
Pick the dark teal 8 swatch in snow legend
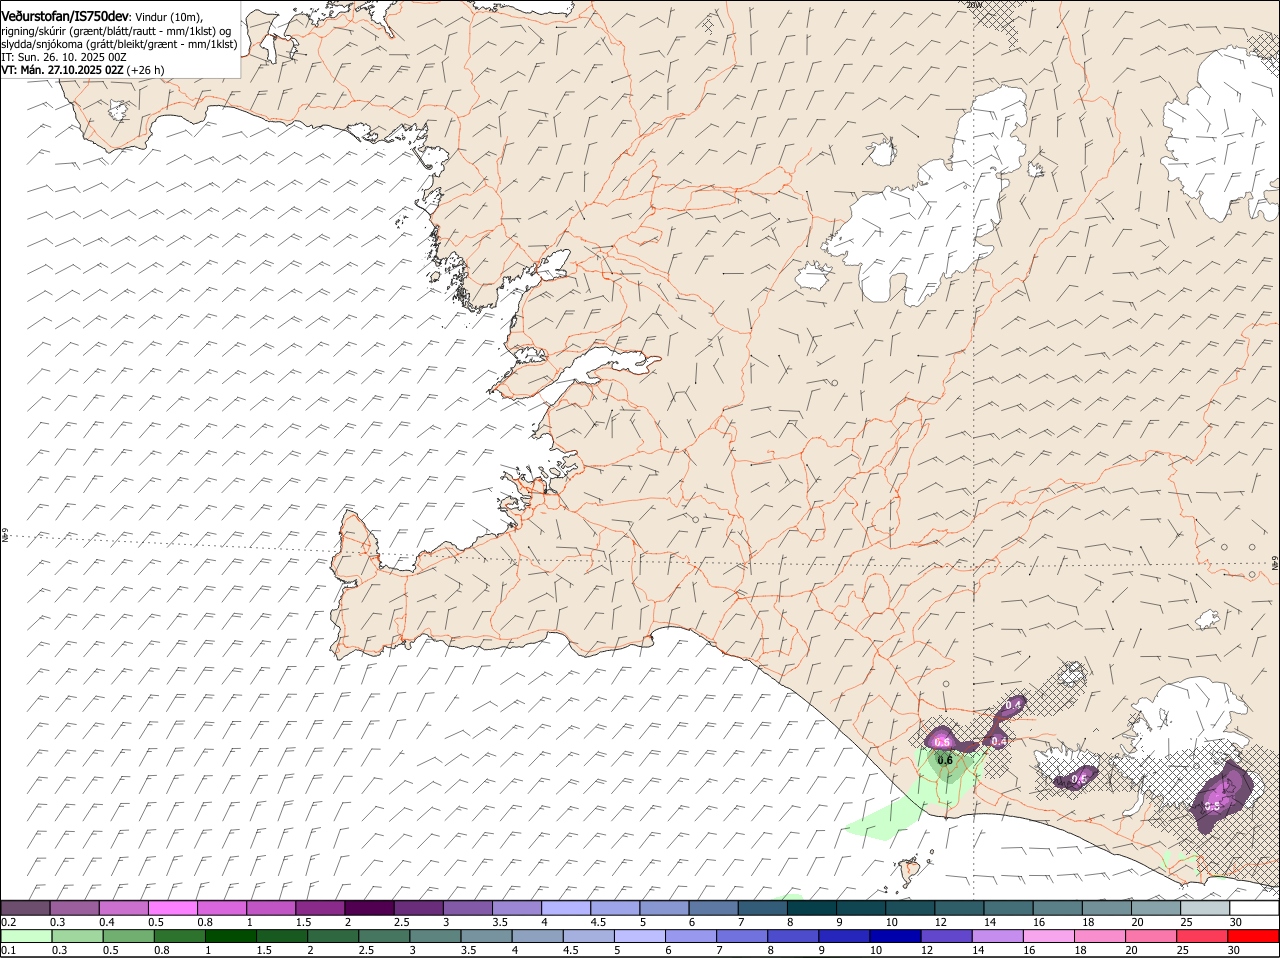812,908
